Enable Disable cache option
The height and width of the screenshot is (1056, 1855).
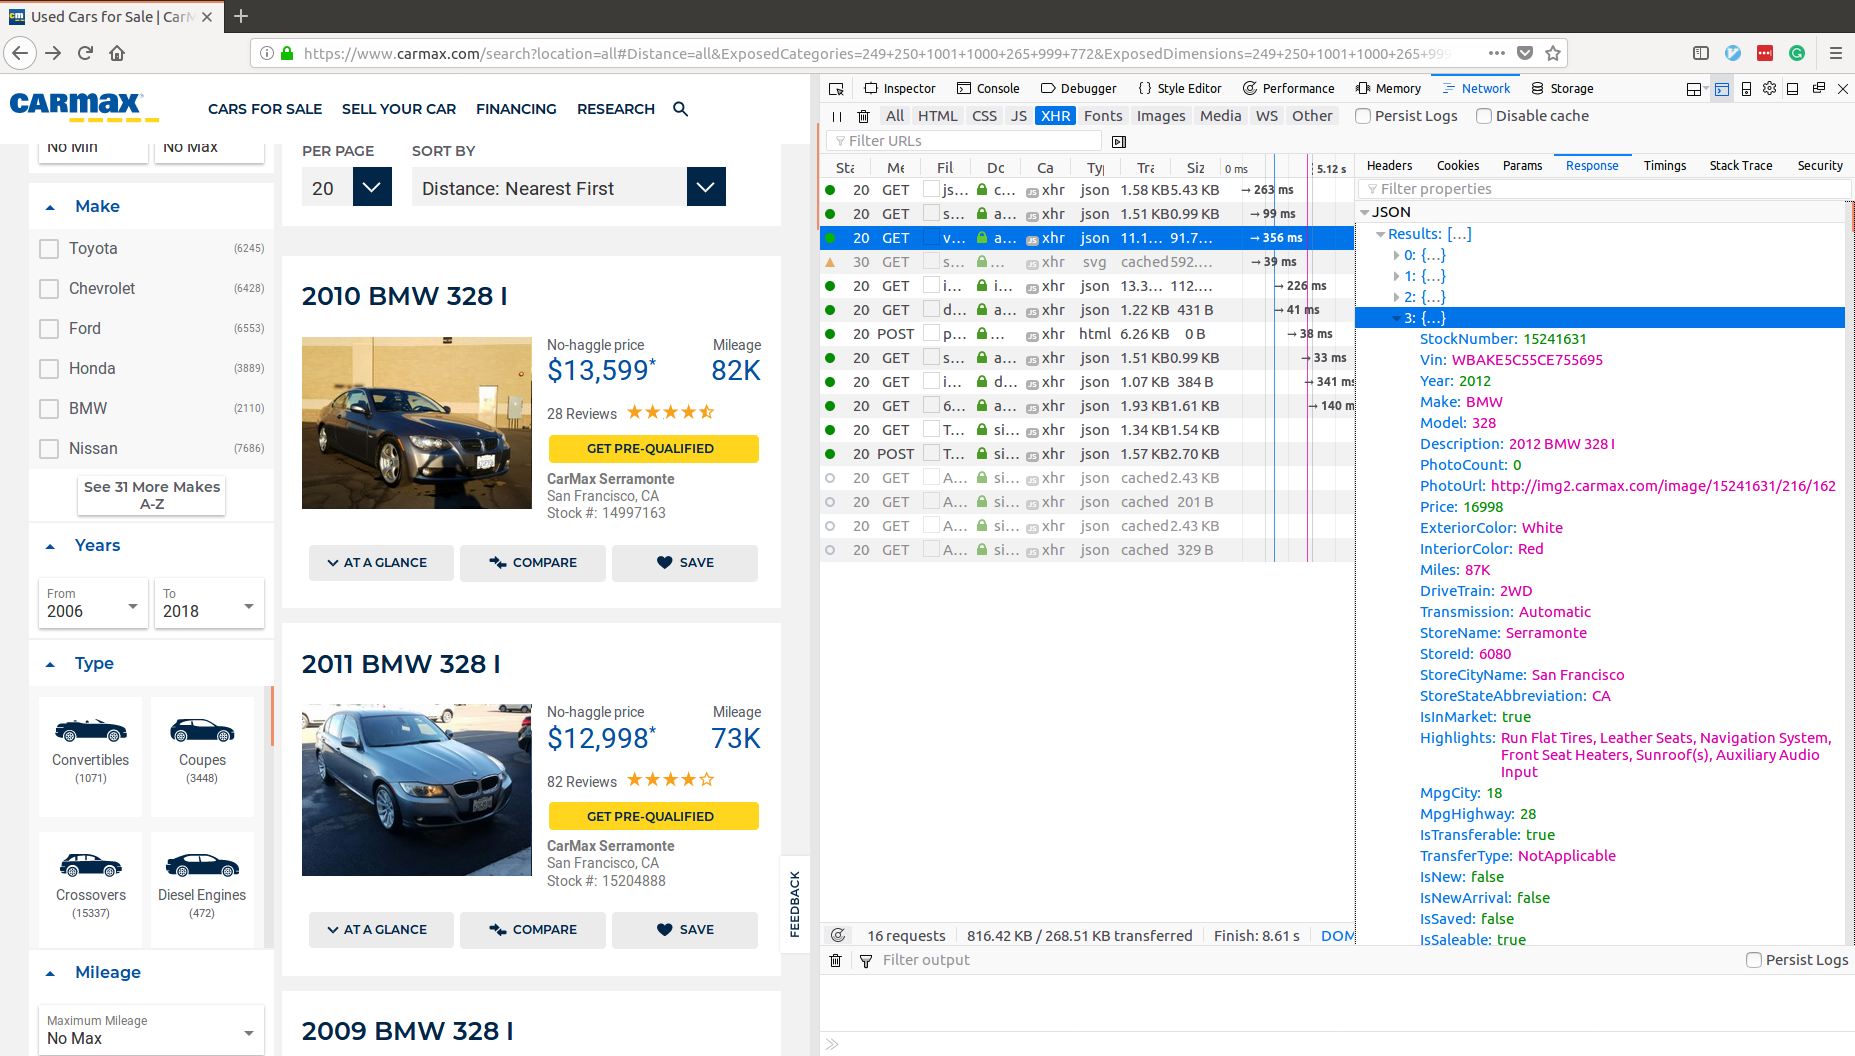pos(1484,116)
